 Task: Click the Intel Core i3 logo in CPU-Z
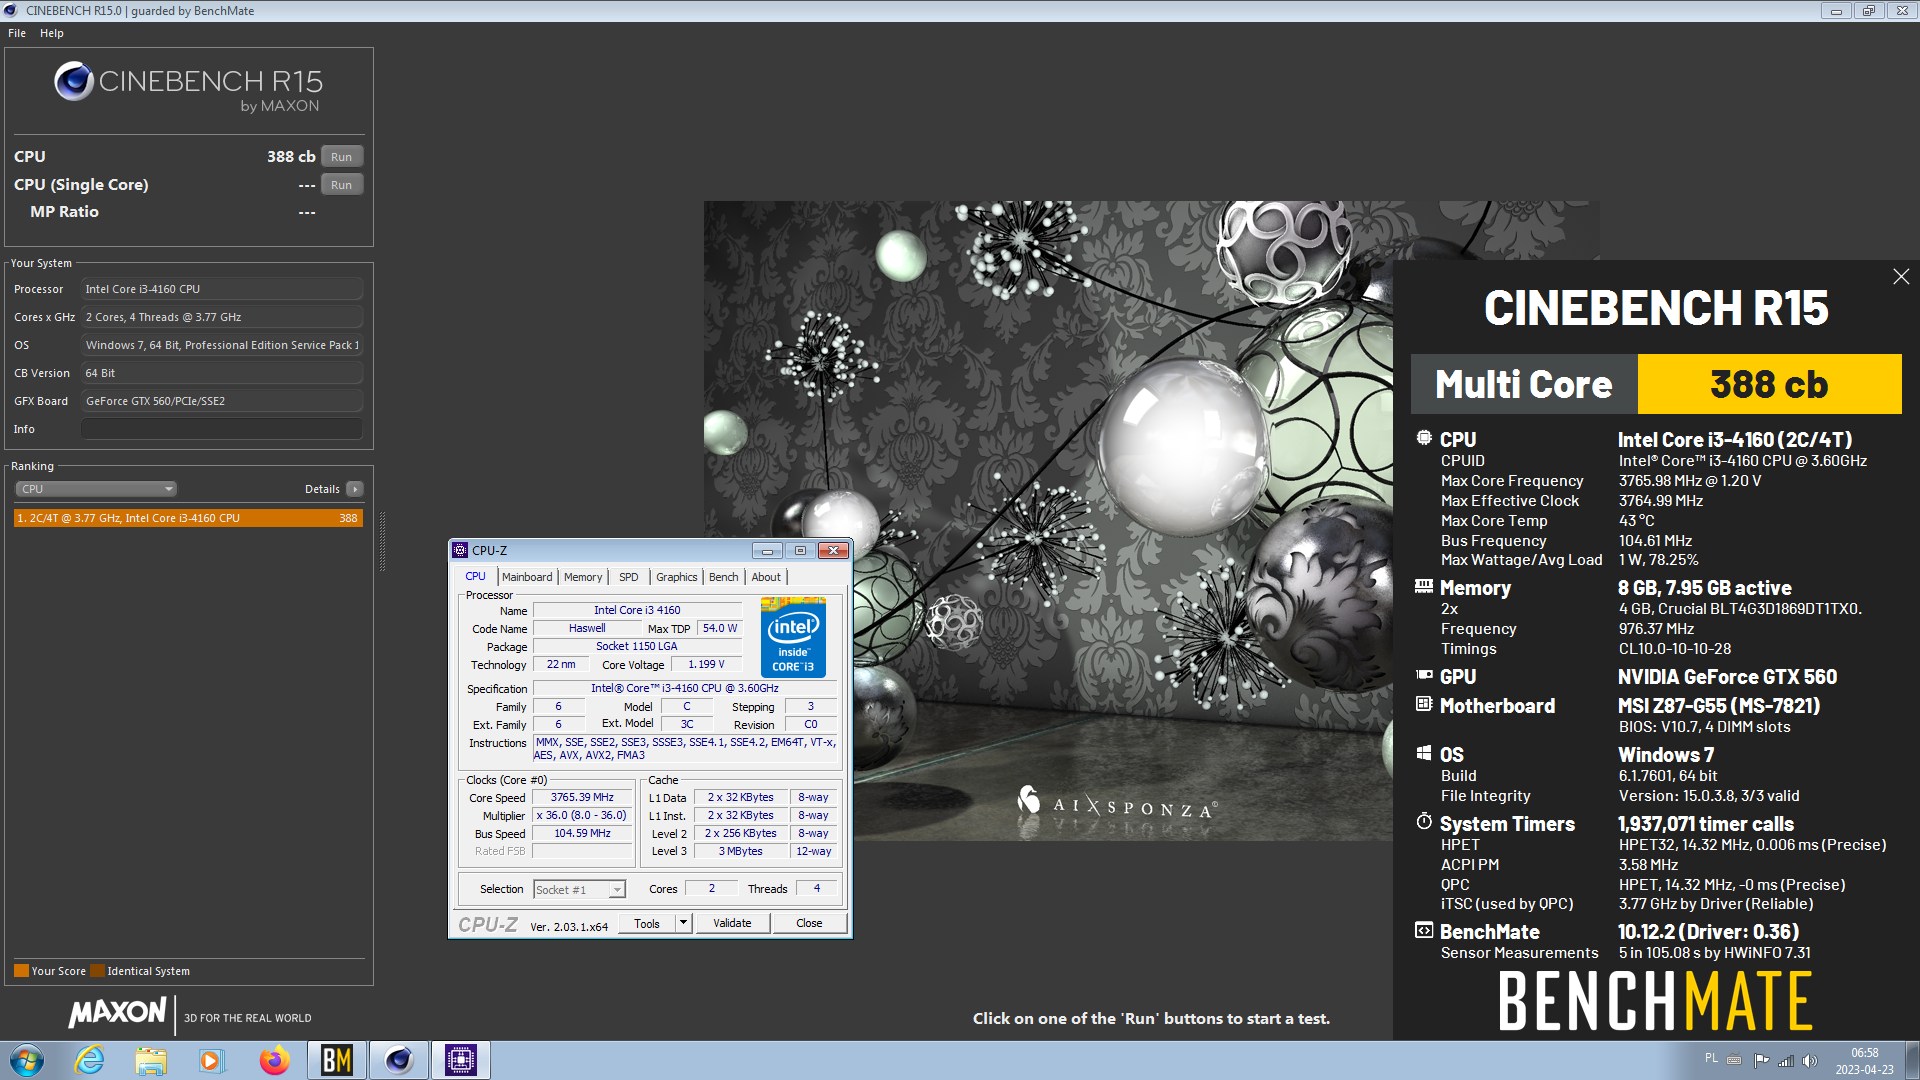793,637
